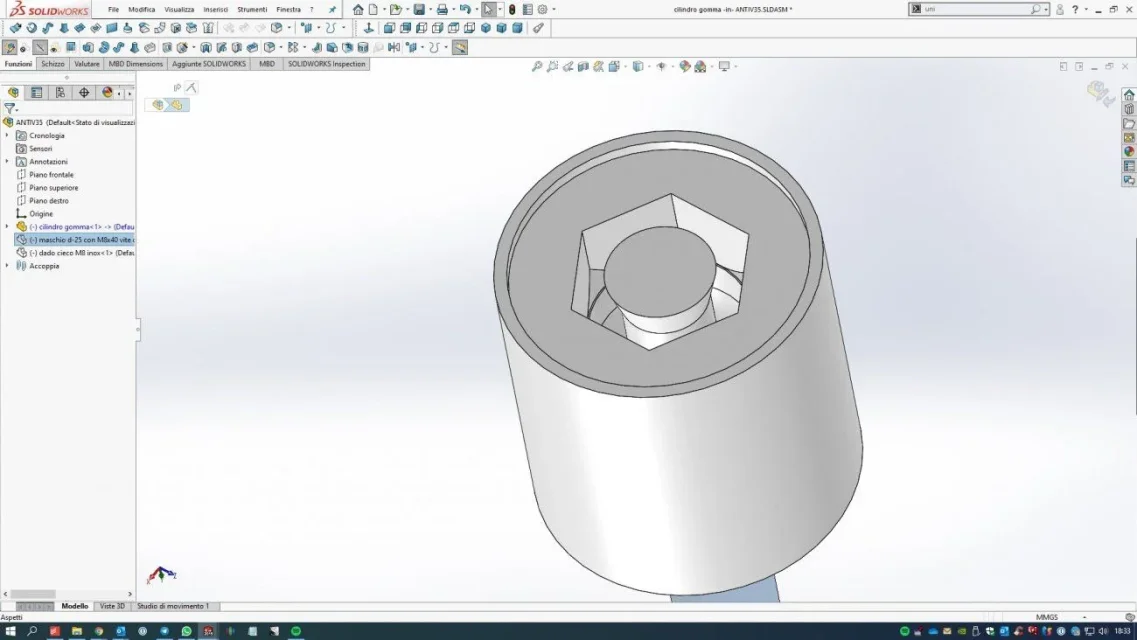1137x640 pixels.
Task: Toggle the select arrow cursor tool
Action: click(x=489, y=9)
